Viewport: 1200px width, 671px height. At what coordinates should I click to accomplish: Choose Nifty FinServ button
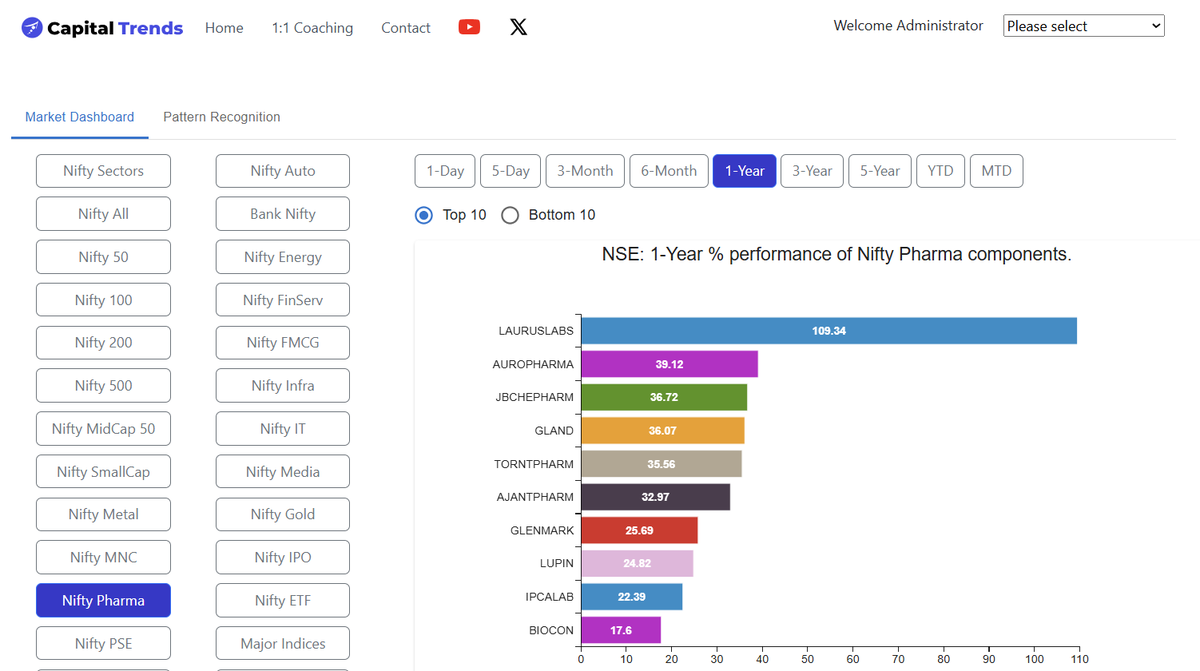click(283, 300)
